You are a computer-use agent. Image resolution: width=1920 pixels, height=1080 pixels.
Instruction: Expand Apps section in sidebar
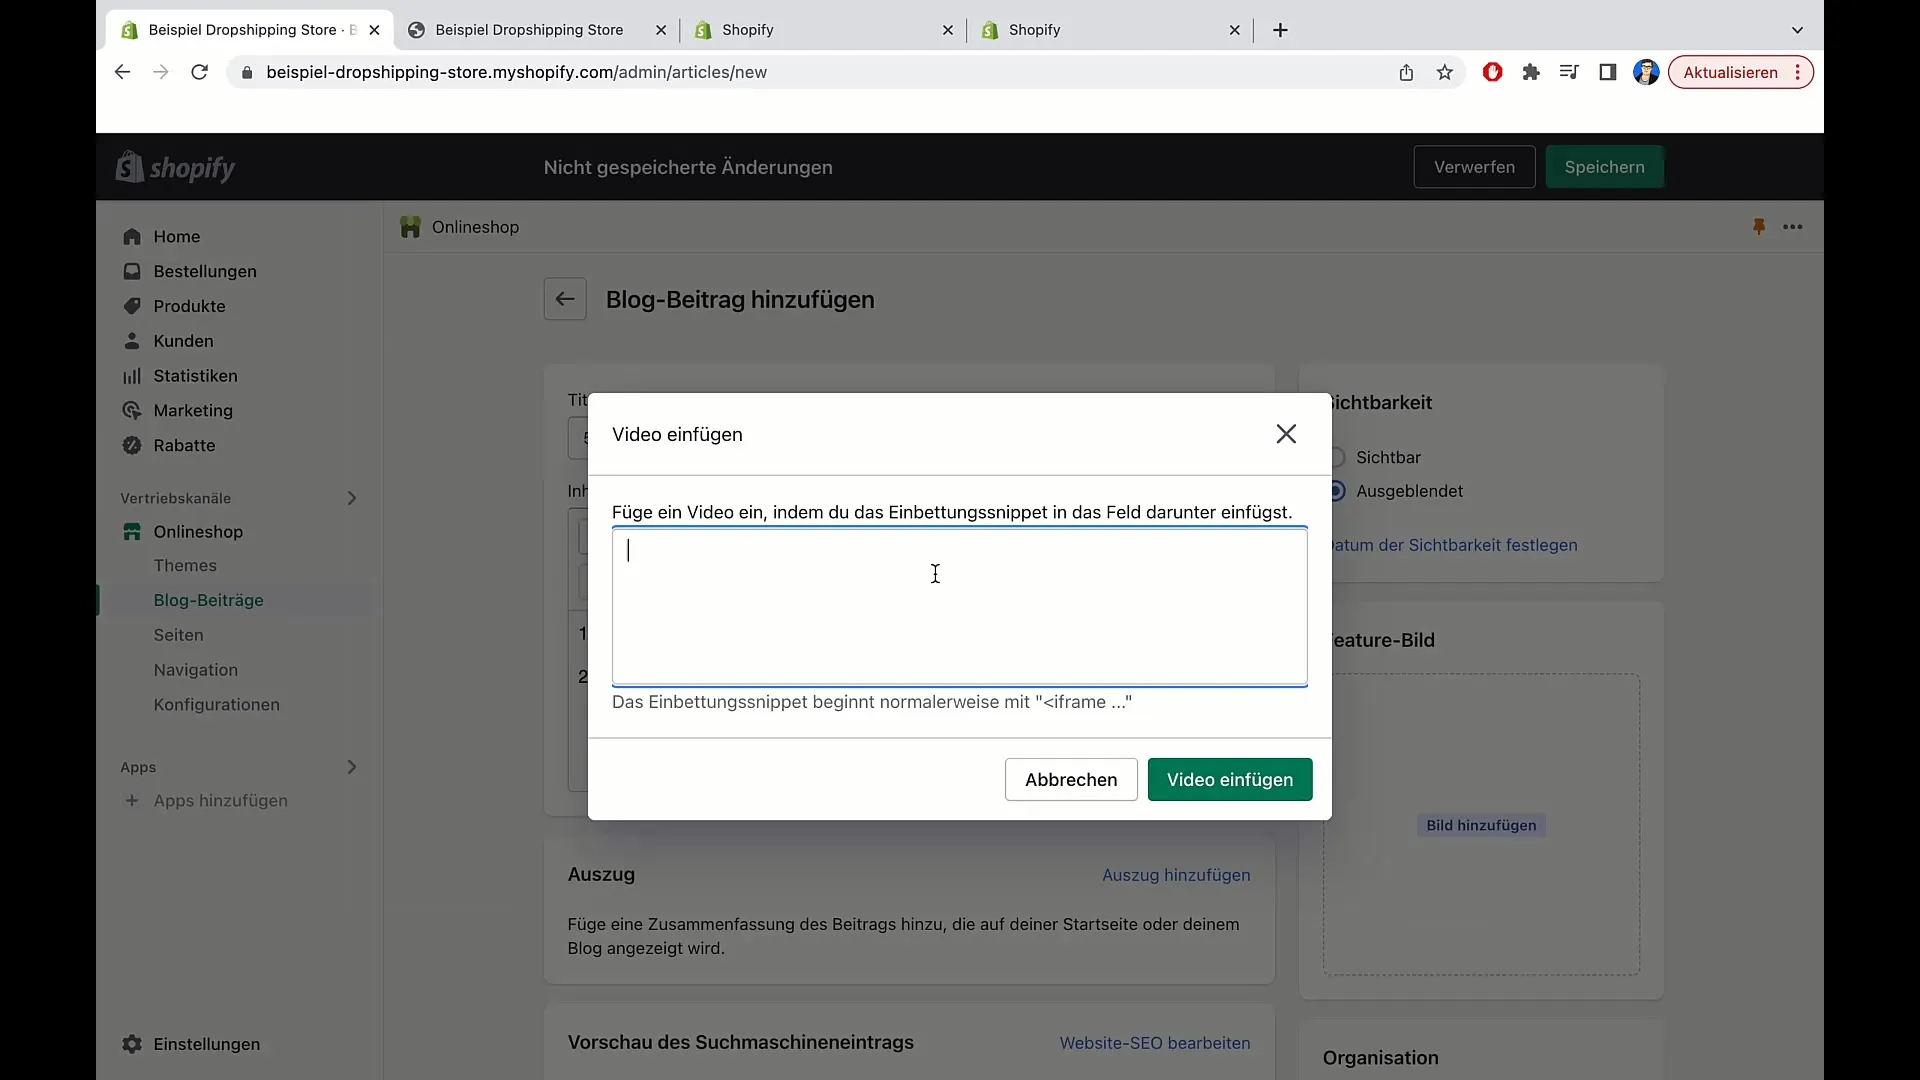(x=351, y=766)
